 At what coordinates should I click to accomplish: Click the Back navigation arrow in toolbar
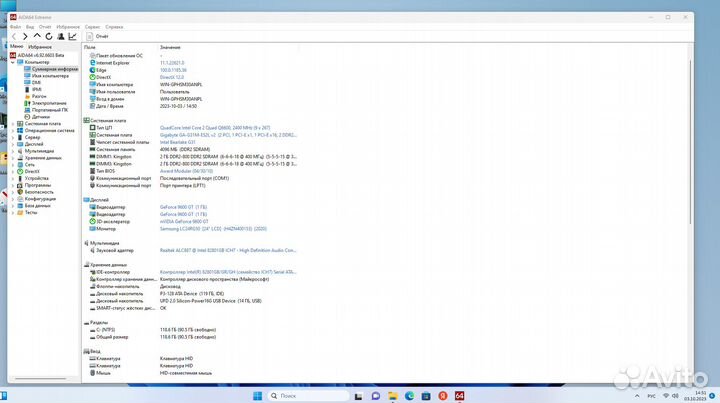13,36
